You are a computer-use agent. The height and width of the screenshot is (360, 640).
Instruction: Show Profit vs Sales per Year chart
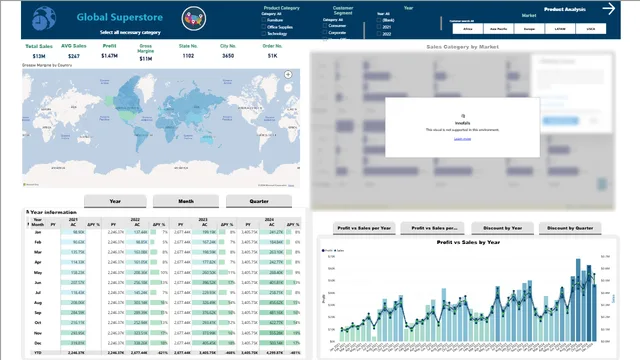tap(364, 228)
